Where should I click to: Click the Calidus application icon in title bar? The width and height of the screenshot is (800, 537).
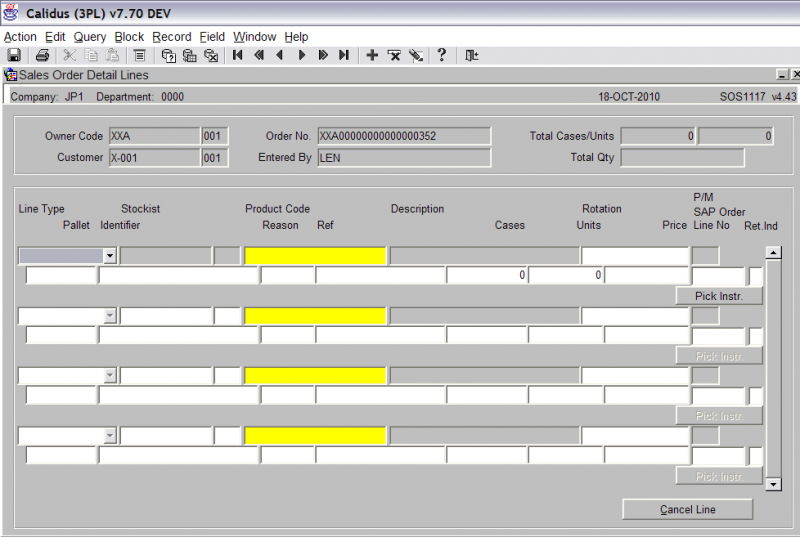point(11,13)
